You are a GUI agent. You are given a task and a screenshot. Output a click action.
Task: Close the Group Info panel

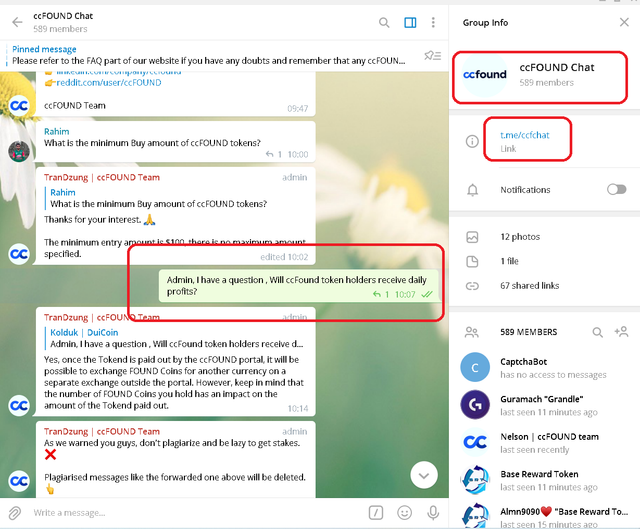tap(624, 22)
